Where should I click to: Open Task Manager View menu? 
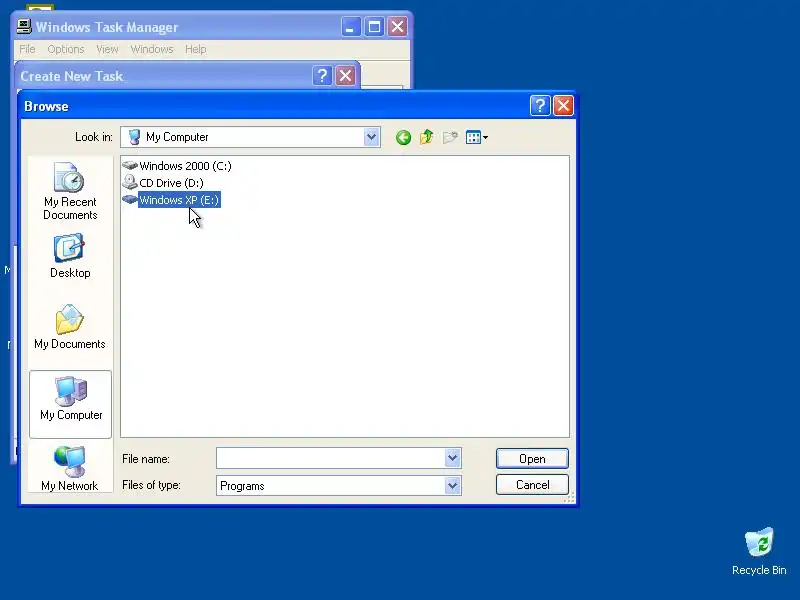point(107,49)
